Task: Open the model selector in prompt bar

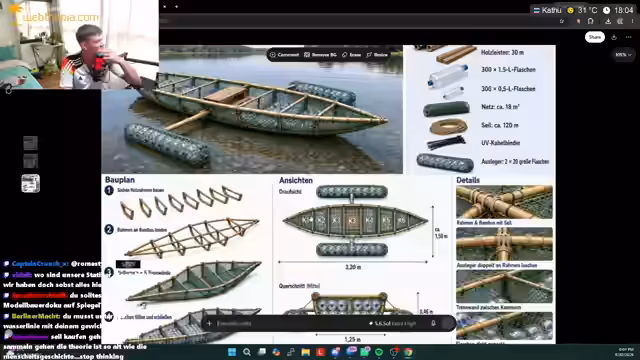Action: point(392,324)
